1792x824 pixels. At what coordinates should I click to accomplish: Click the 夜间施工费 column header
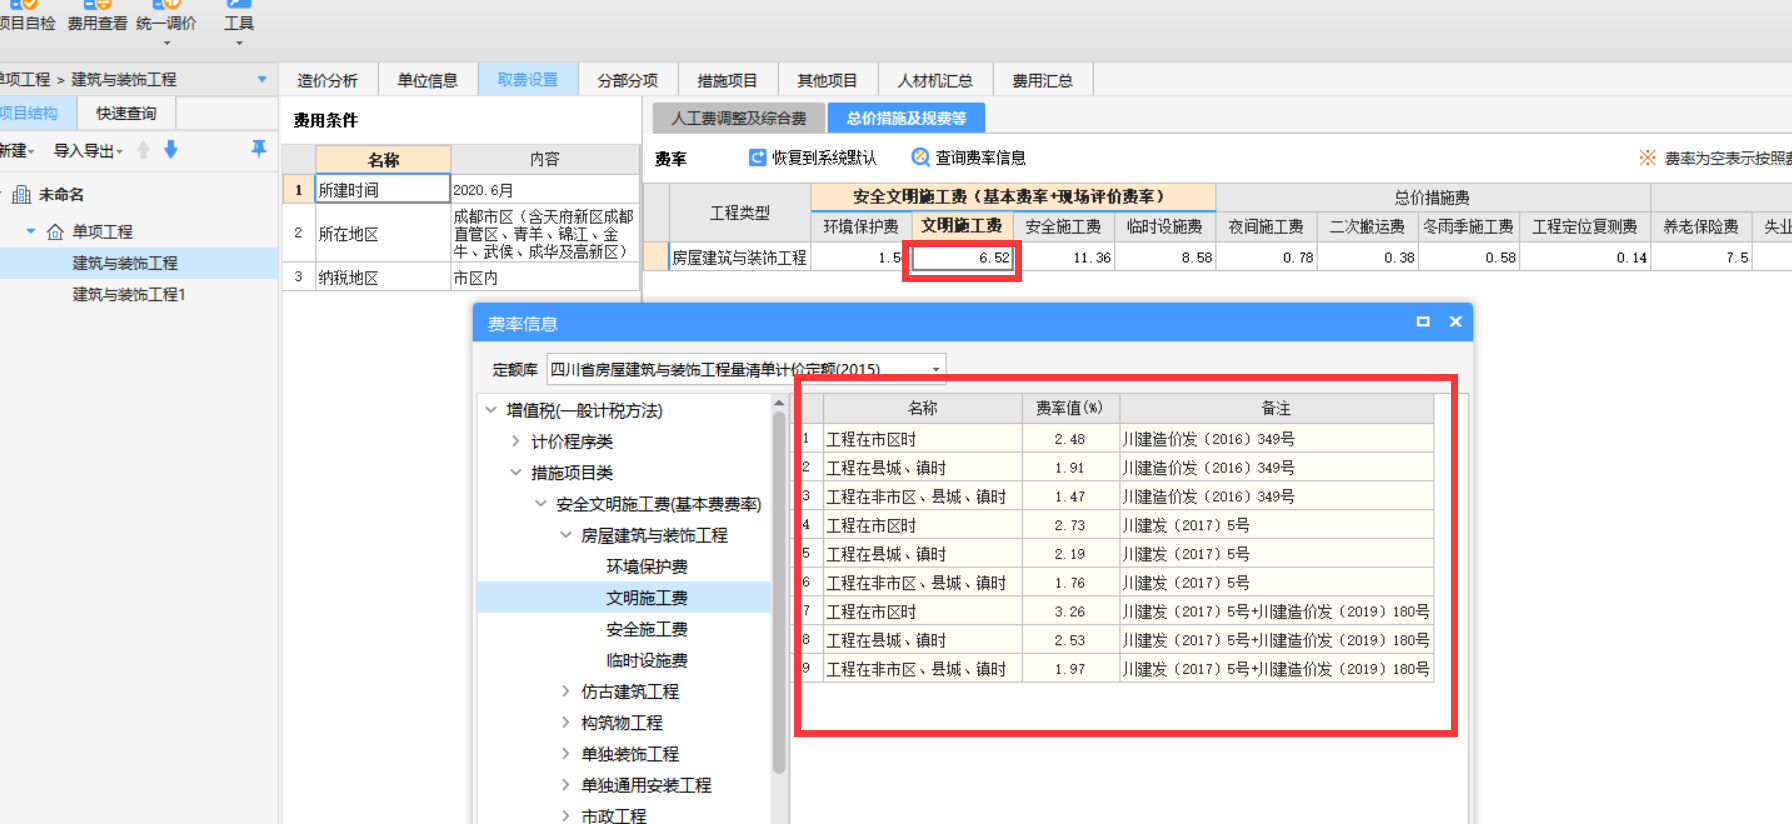(1266, 227)
